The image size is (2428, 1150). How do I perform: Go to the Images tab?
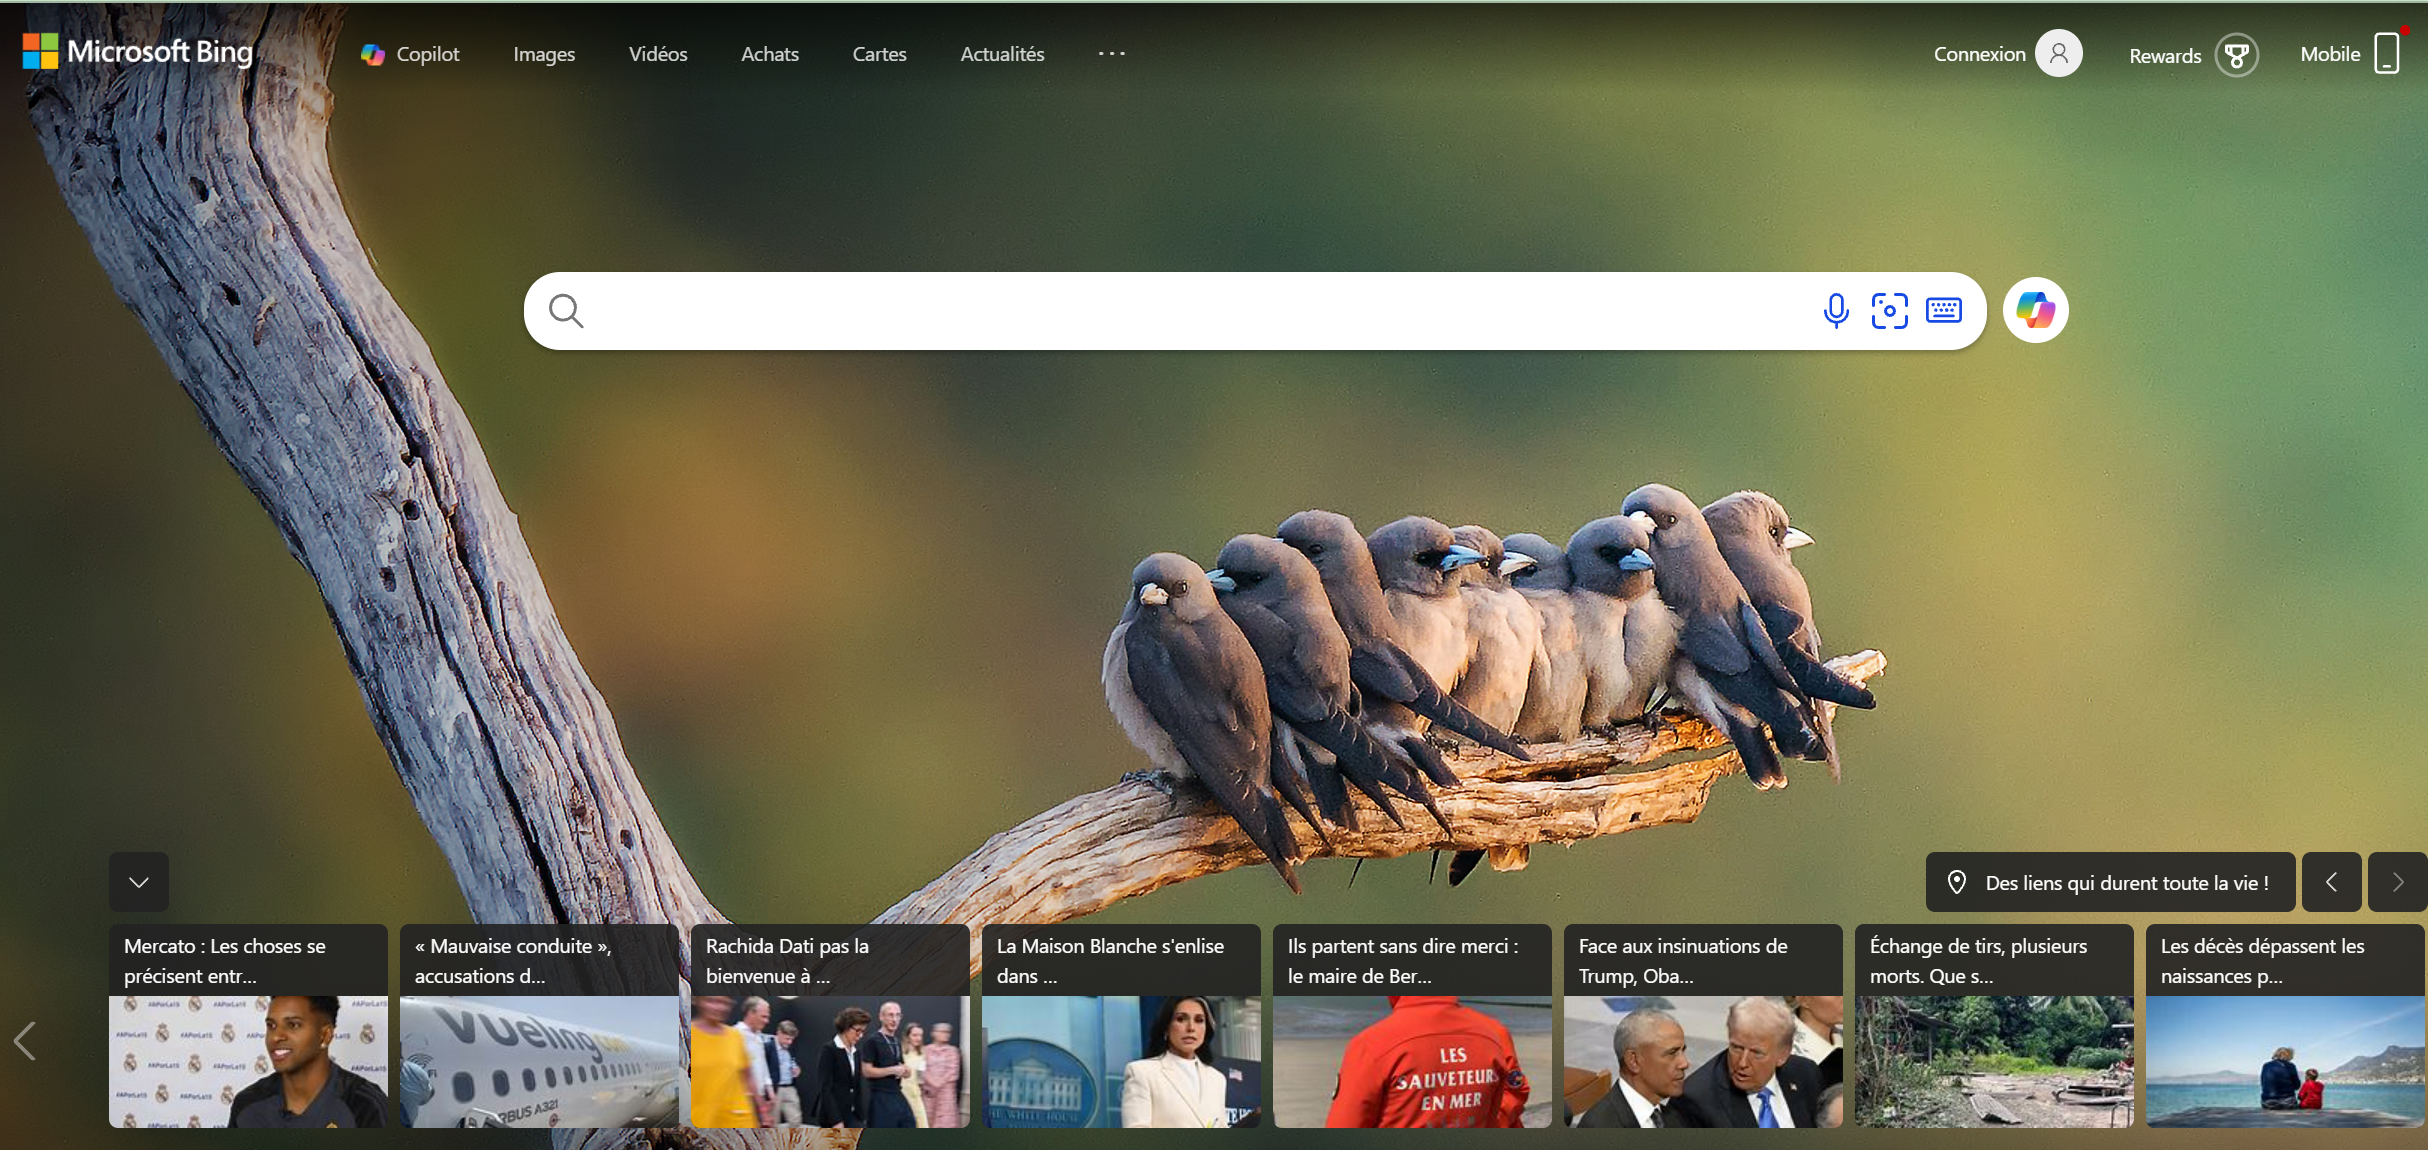(544, 54)
